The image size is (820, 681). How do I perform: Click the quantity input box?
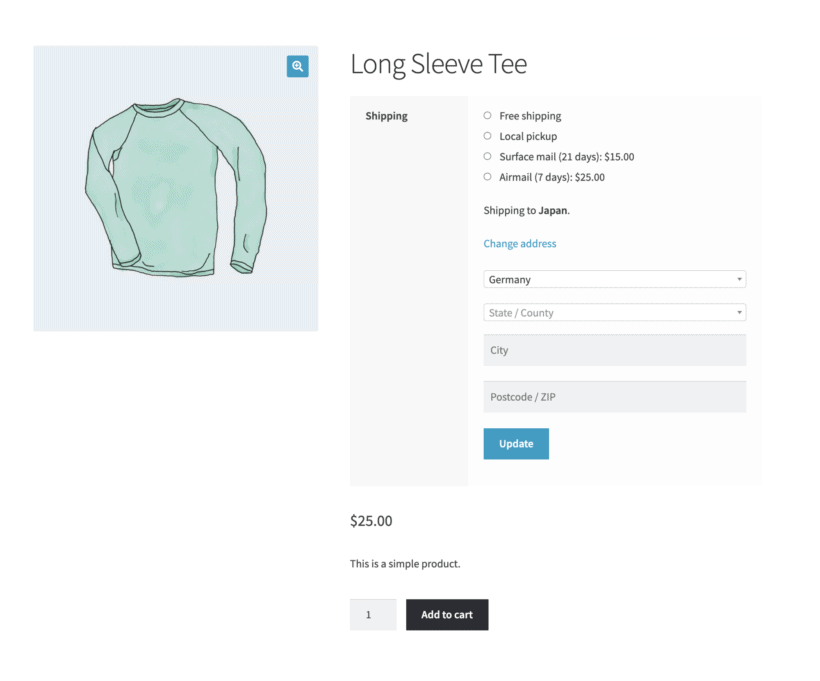click(x=372, y=614)
